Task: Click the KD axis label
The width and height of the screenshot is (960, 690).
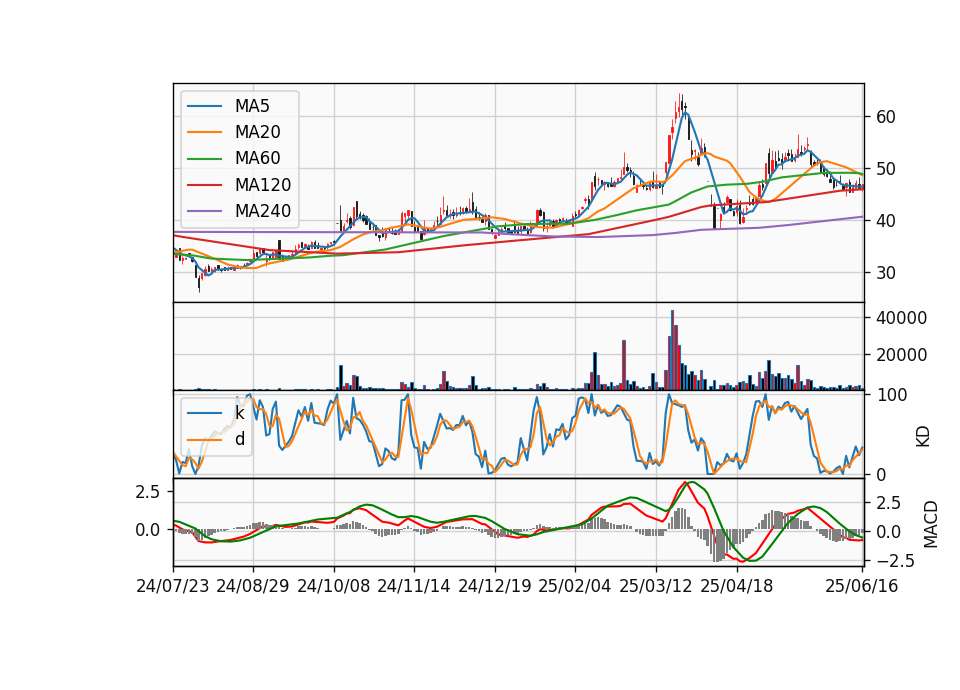Action: (923, 437)
